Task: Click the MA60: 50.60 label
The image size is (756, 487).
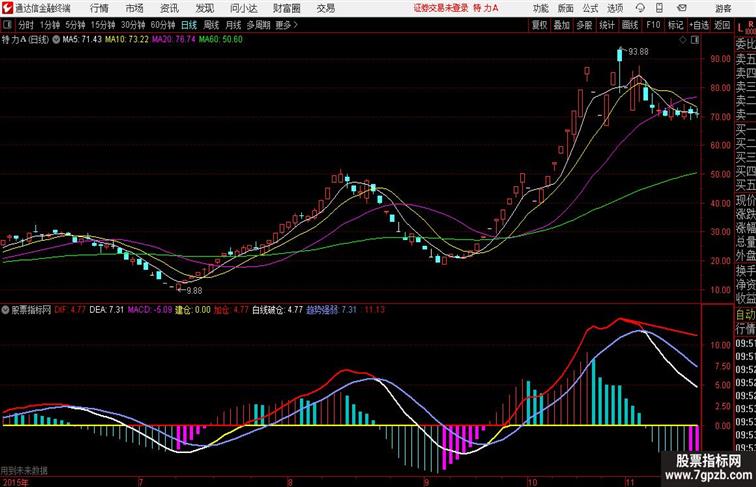Action: pos(221,40)
